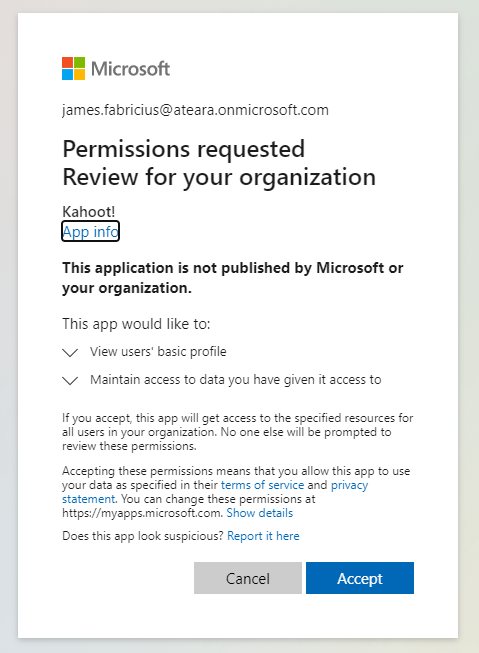Expand the Maintain access to data chevron
The width and height of the screenshot is (479, 653).
click(70, 381)
